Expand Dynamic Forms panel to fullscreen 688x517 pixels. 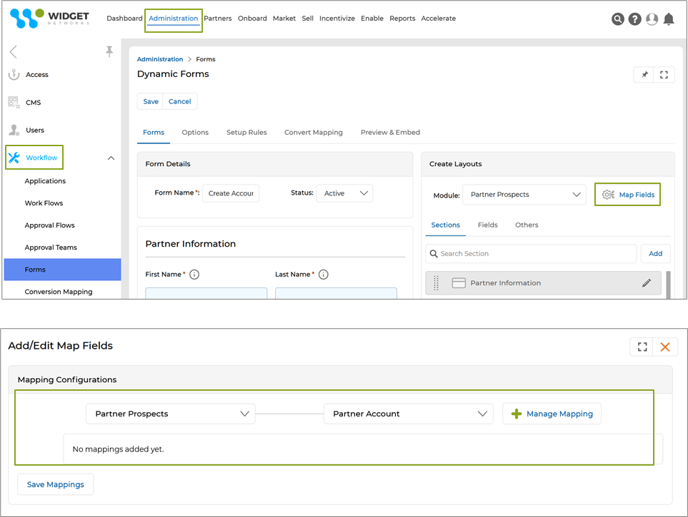click(664, 75)
